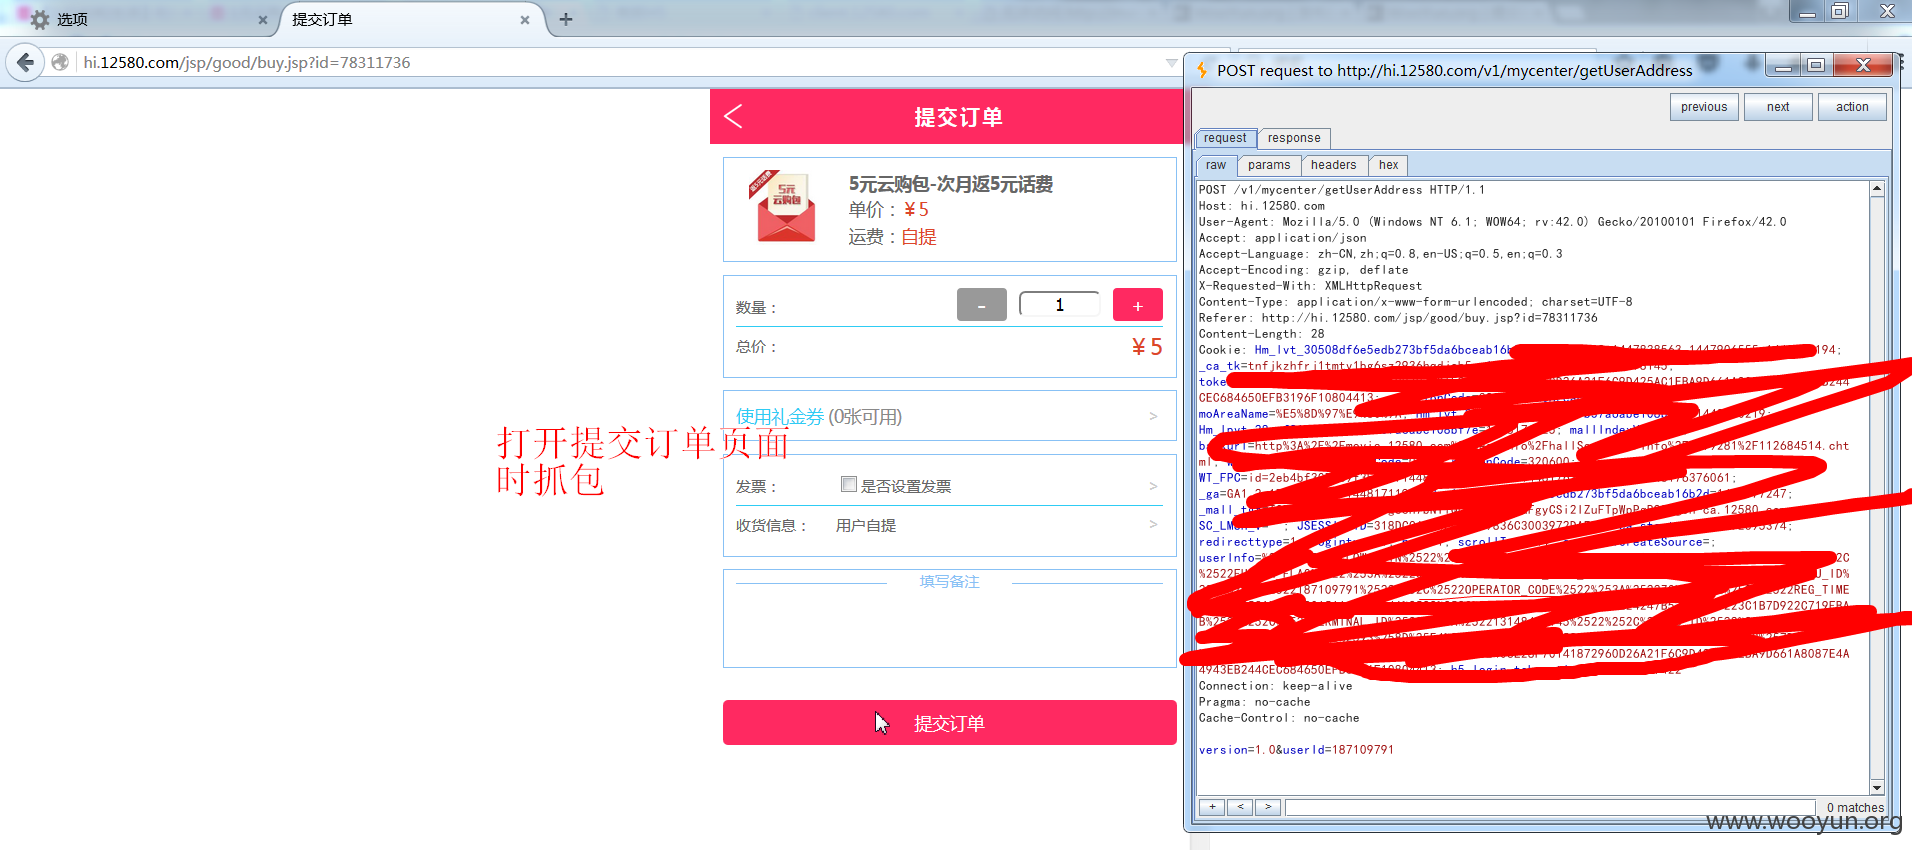Select the headers view tab
Screen dimensions: 1912x850
tap(1334, 165)
